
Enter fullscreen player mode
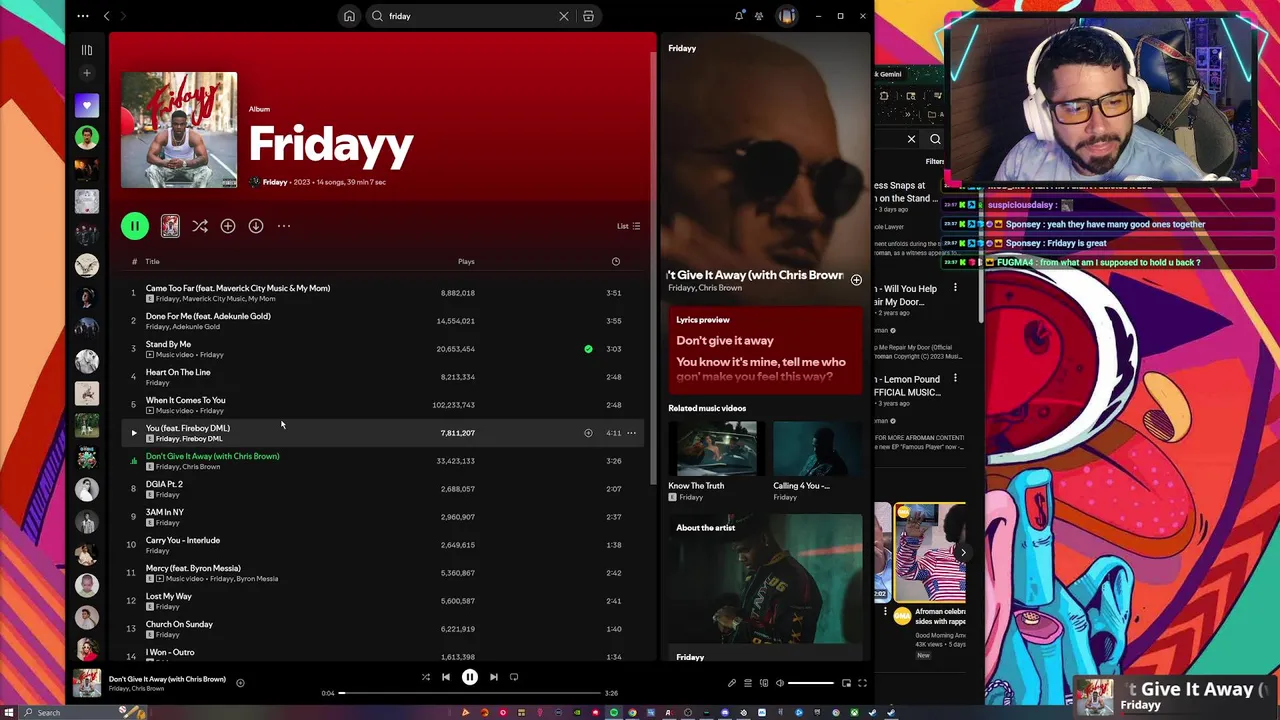tap(862, 683)
